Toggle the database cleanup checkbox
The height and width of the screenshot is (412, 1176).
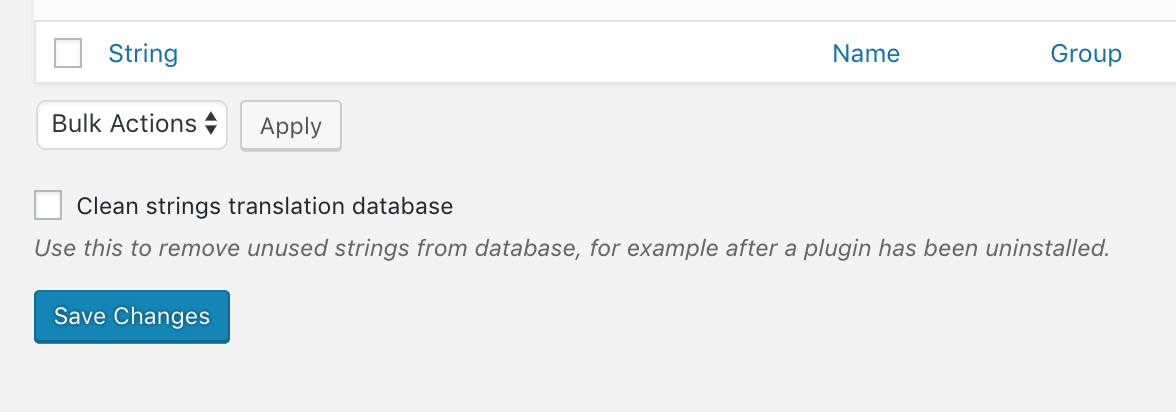pyautogui.click(x=48, y=206)
